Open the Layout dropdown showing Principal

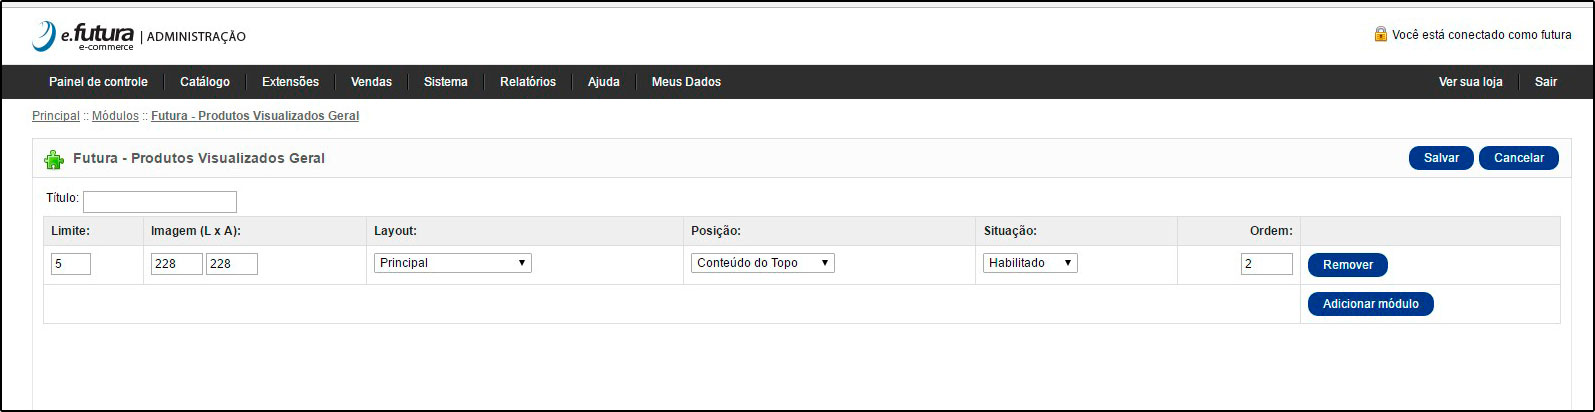point(453,263)
